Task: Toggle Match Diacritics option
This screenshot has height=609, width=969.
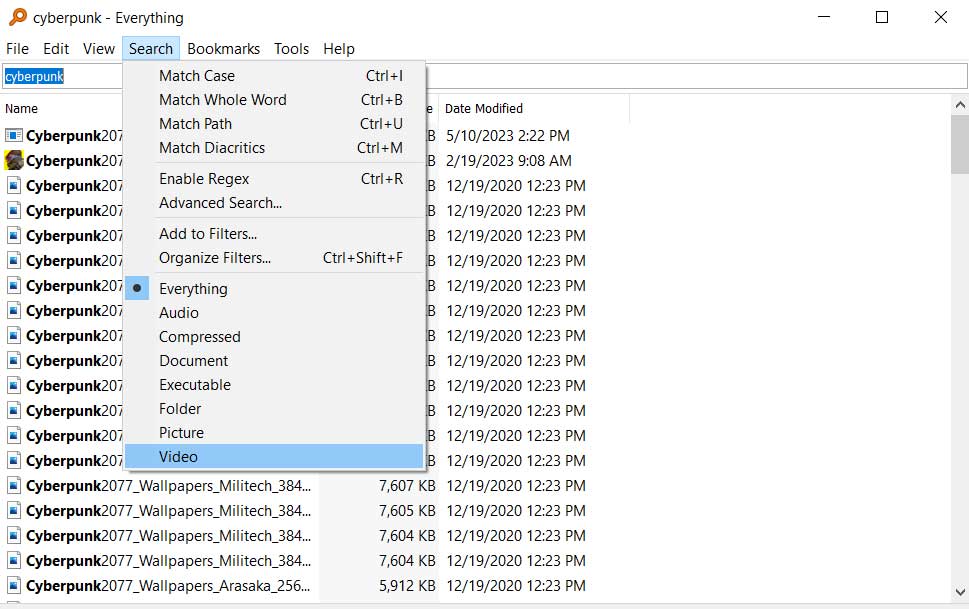Action: (x=274, y=148)
